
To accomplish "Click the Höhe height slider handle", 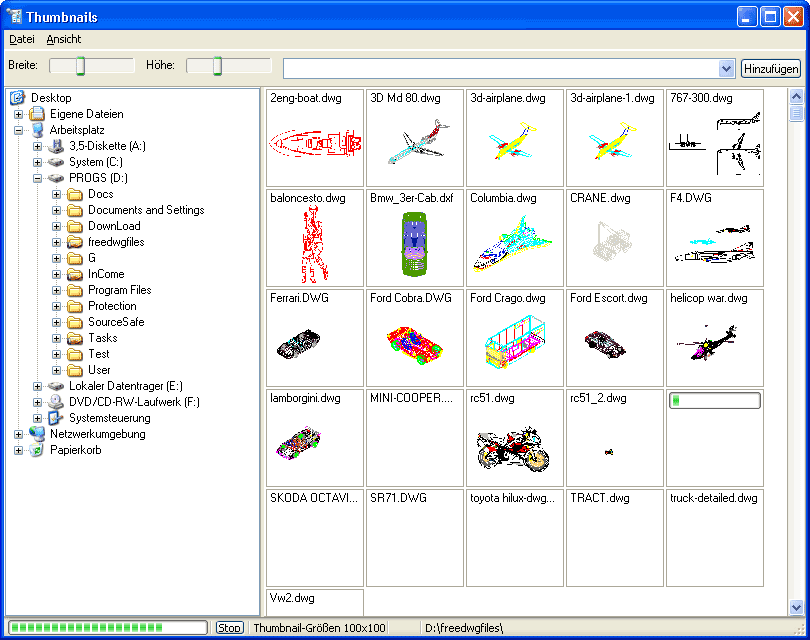I will [x=217, y=66].
